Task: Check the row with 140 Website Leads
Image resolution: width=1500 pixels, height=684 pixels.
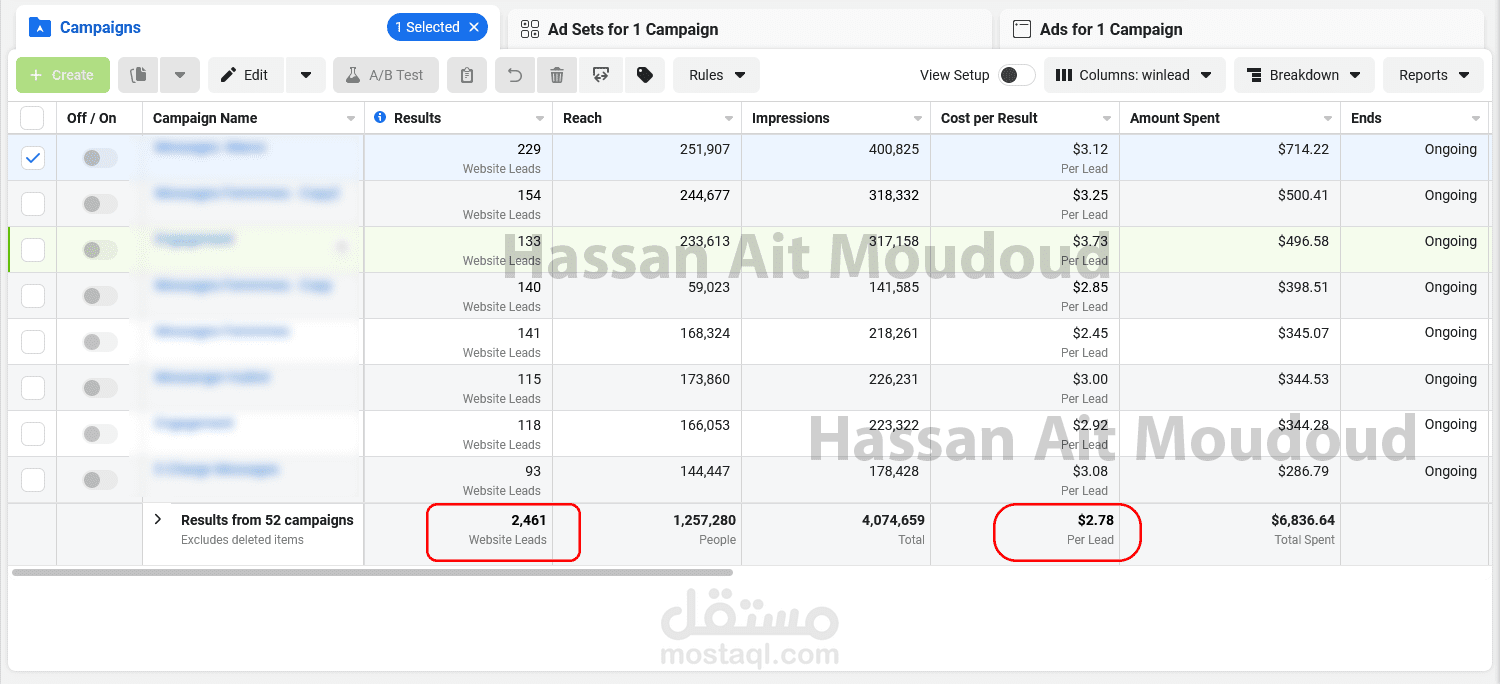Action: [33, 296]
